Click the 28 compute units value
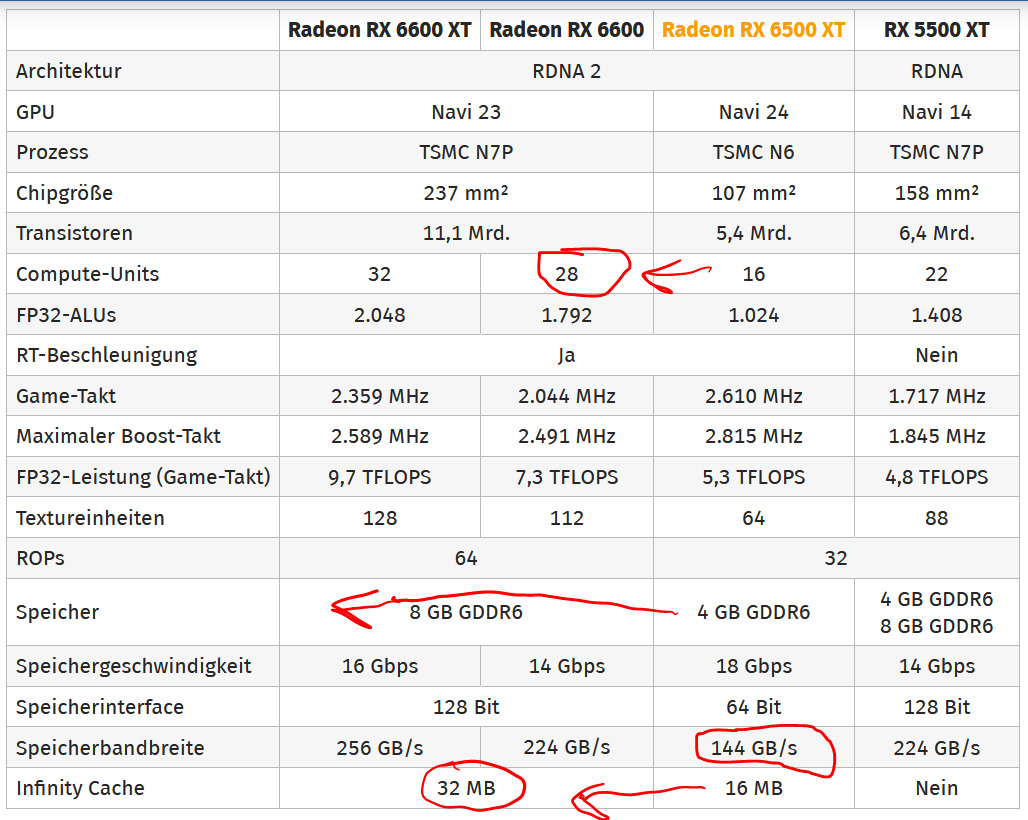Screen dimensions: 1028x820 click(x=566, y=274)
